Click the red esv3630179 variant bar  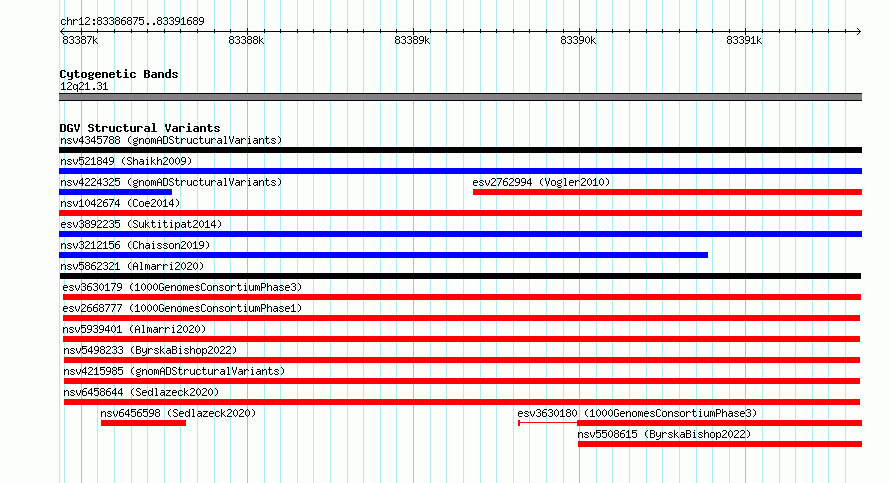462,297
